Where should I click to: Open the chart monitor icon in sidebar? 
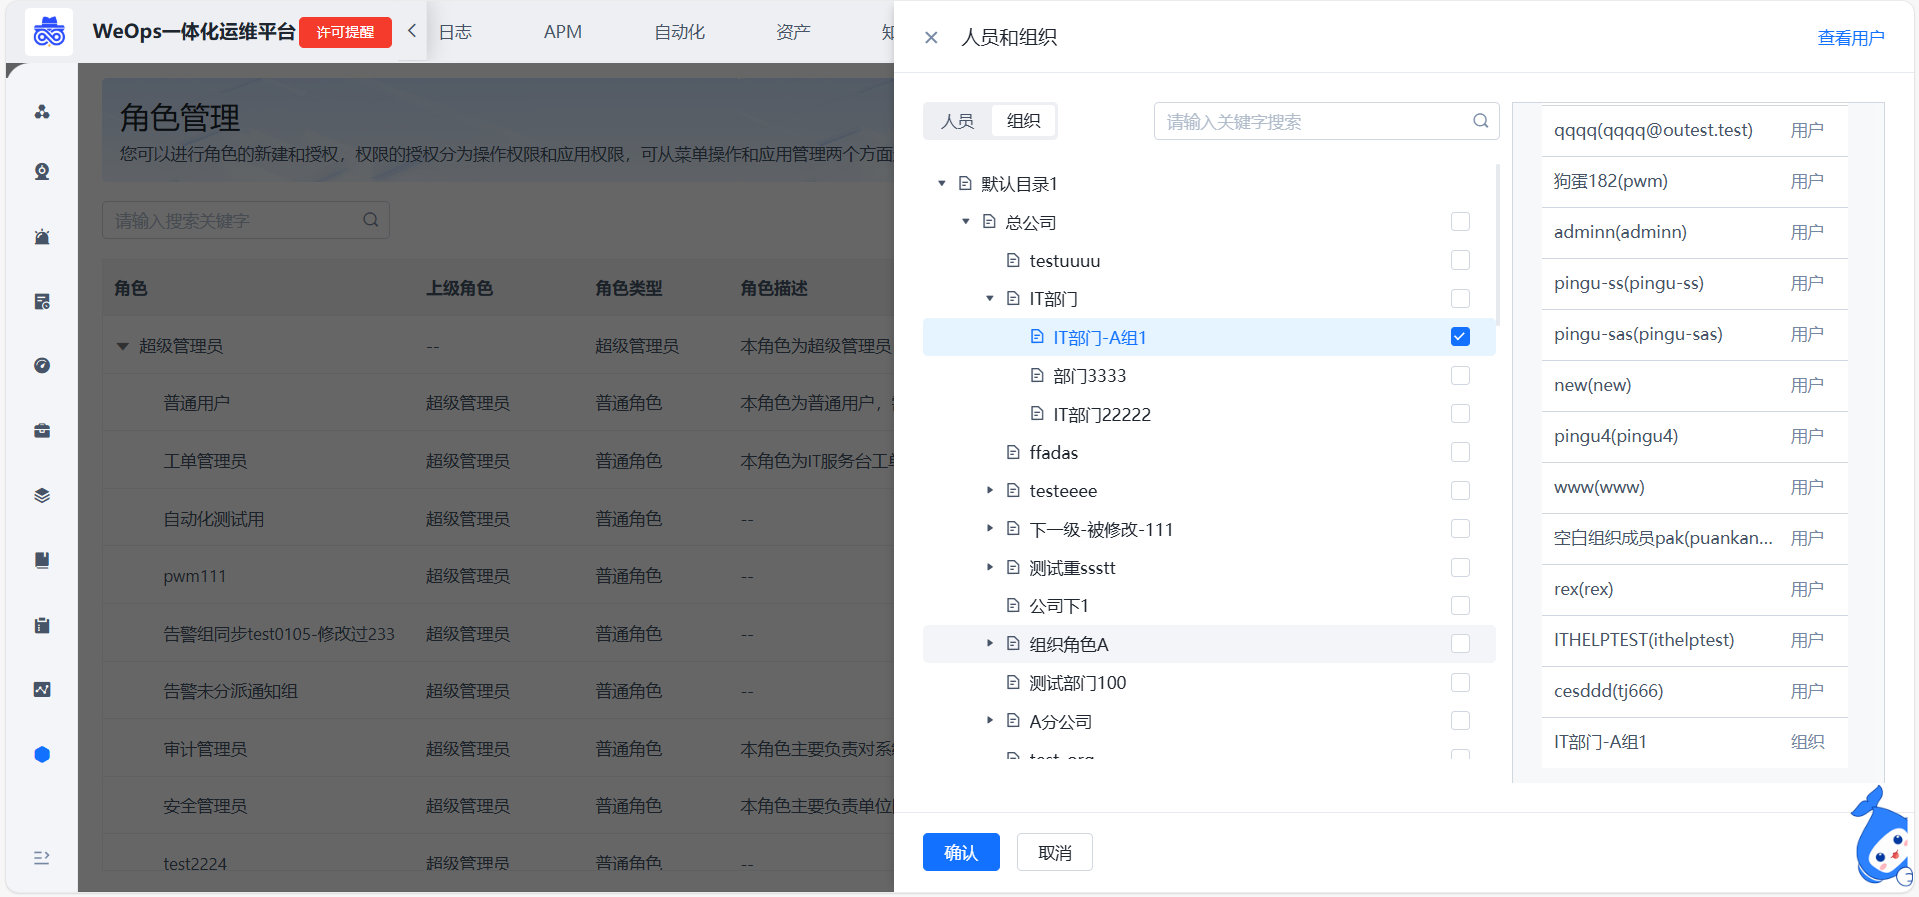tap(42, 690)
